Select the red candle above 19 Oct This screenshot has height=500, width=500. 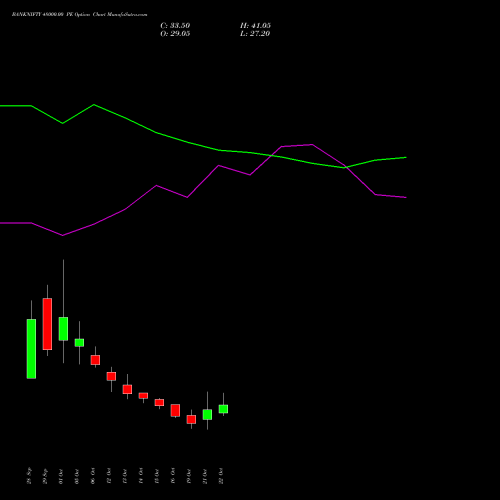click(191, 419)
